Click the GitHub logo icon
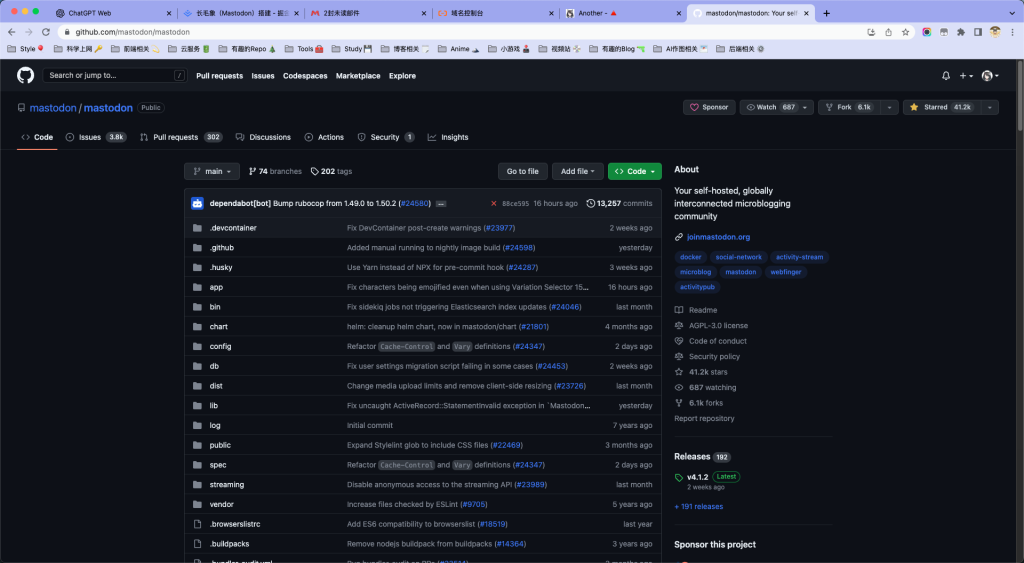The width and height of the screenshot is (1024, 563). click(25, 76)
